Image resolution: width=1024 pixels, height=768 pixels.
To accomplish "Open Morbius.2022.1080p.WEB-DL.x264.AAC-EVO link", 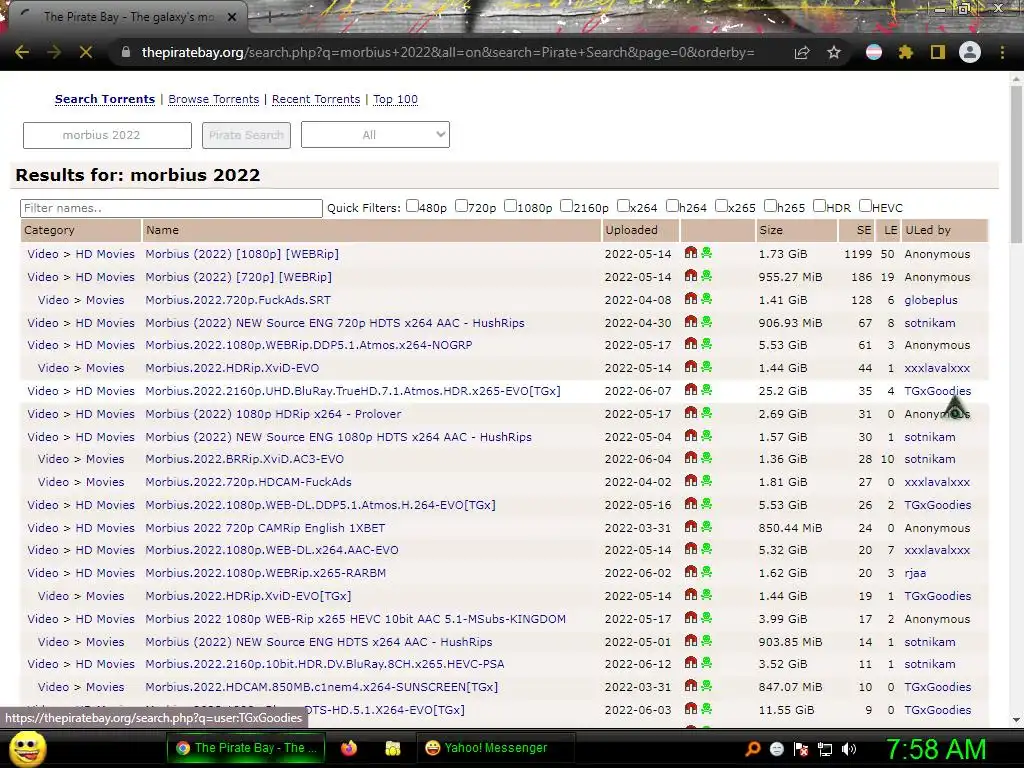I will tap(272, 550).
